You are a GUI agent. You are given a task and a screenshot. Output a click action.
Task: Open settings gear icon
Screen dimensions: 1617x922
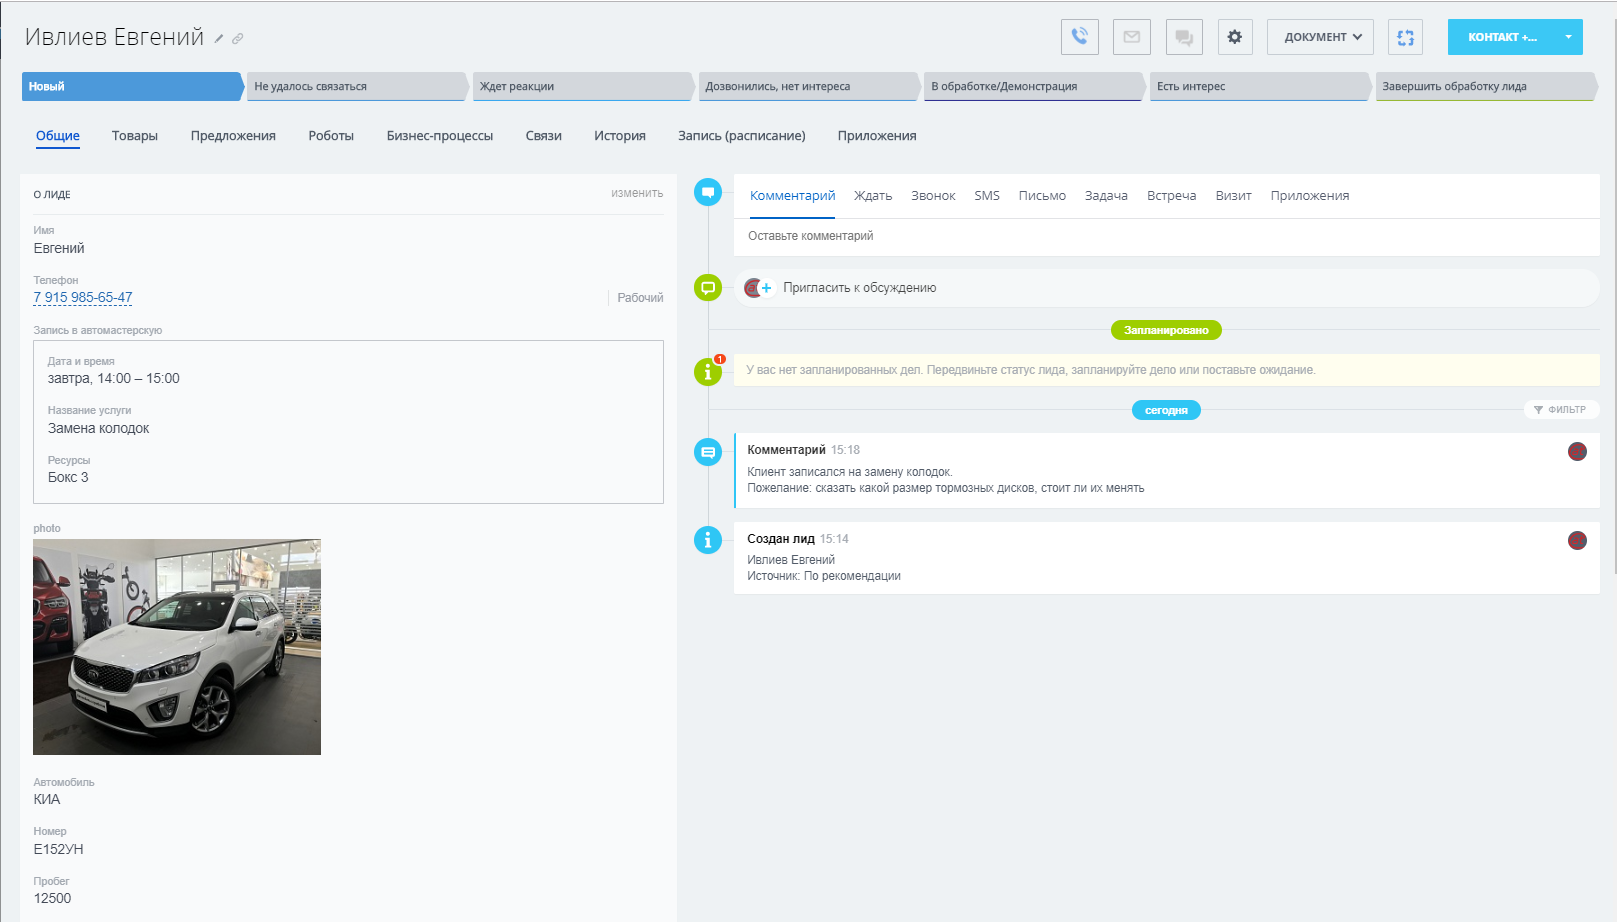click(1235, 37)
